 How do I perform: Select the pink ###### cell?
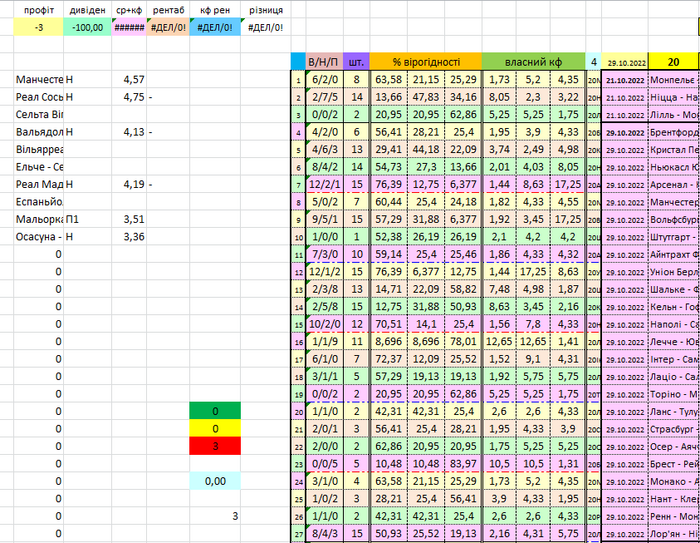pos(129,27)
